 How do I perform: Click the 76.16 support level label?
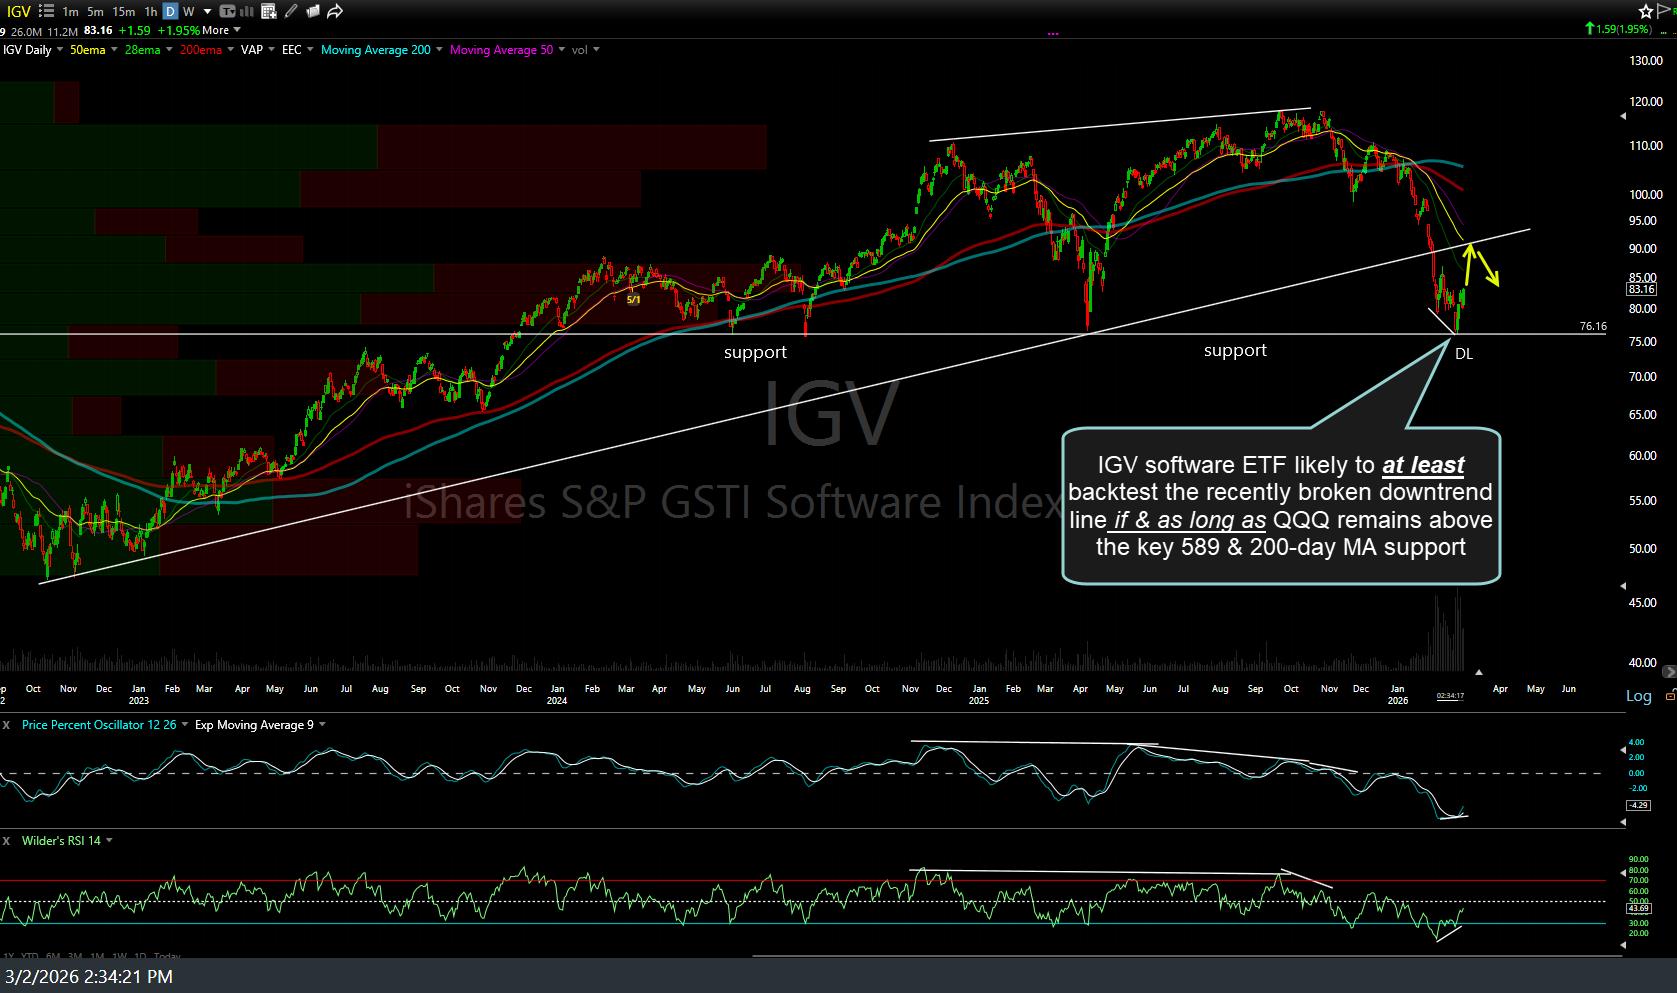[1593, 326]
